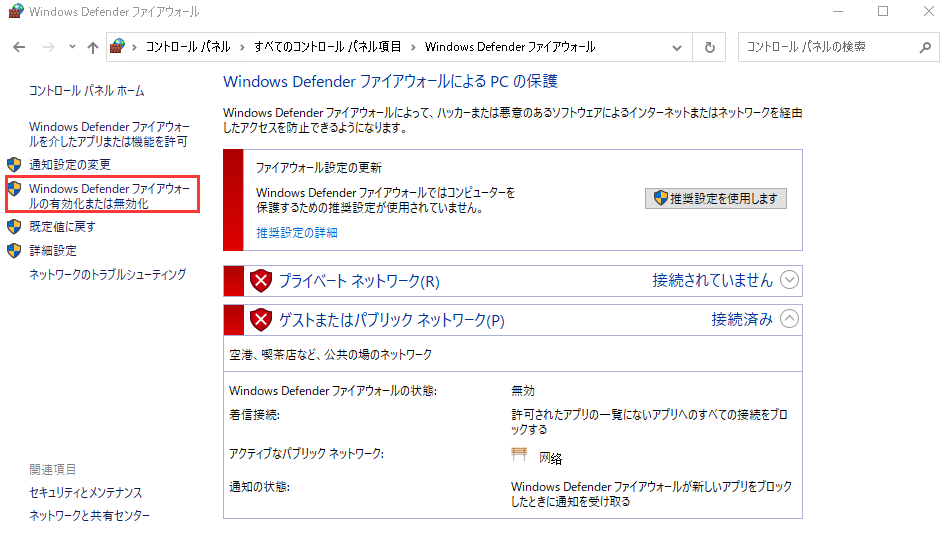This screenshot has width=949, height=540.
Task: Click すべてのコントロール パネル項目 breadcrumb
Action: click(327, 47)
